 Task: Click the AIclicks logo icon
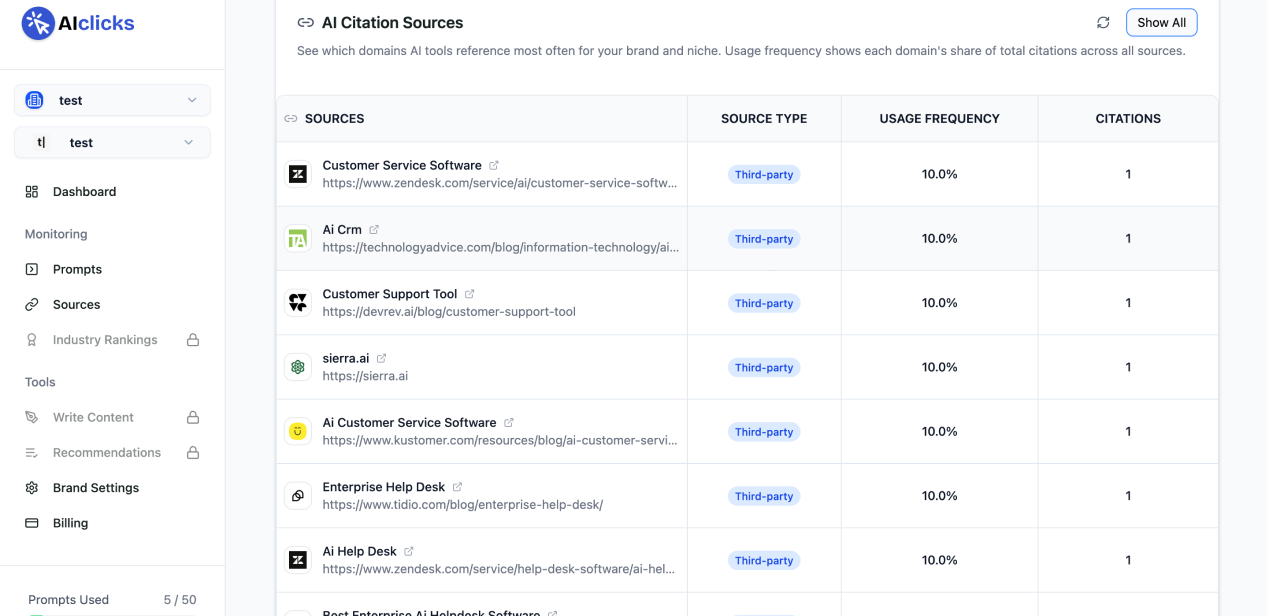tap(38, 23)
